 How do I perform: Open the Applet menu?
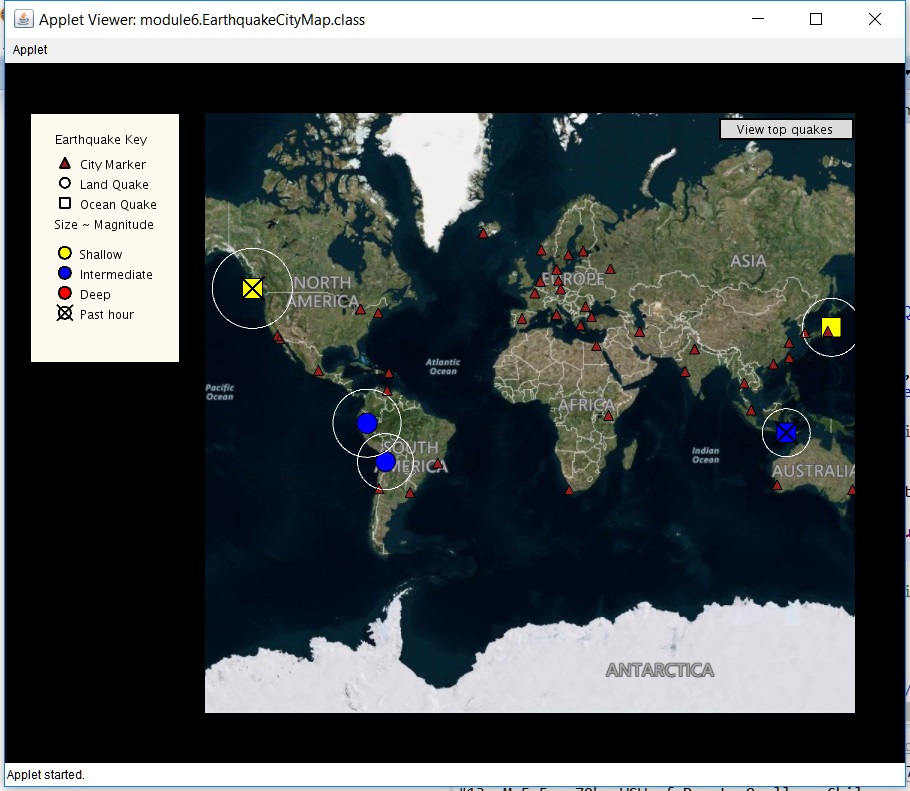[30, 50]
